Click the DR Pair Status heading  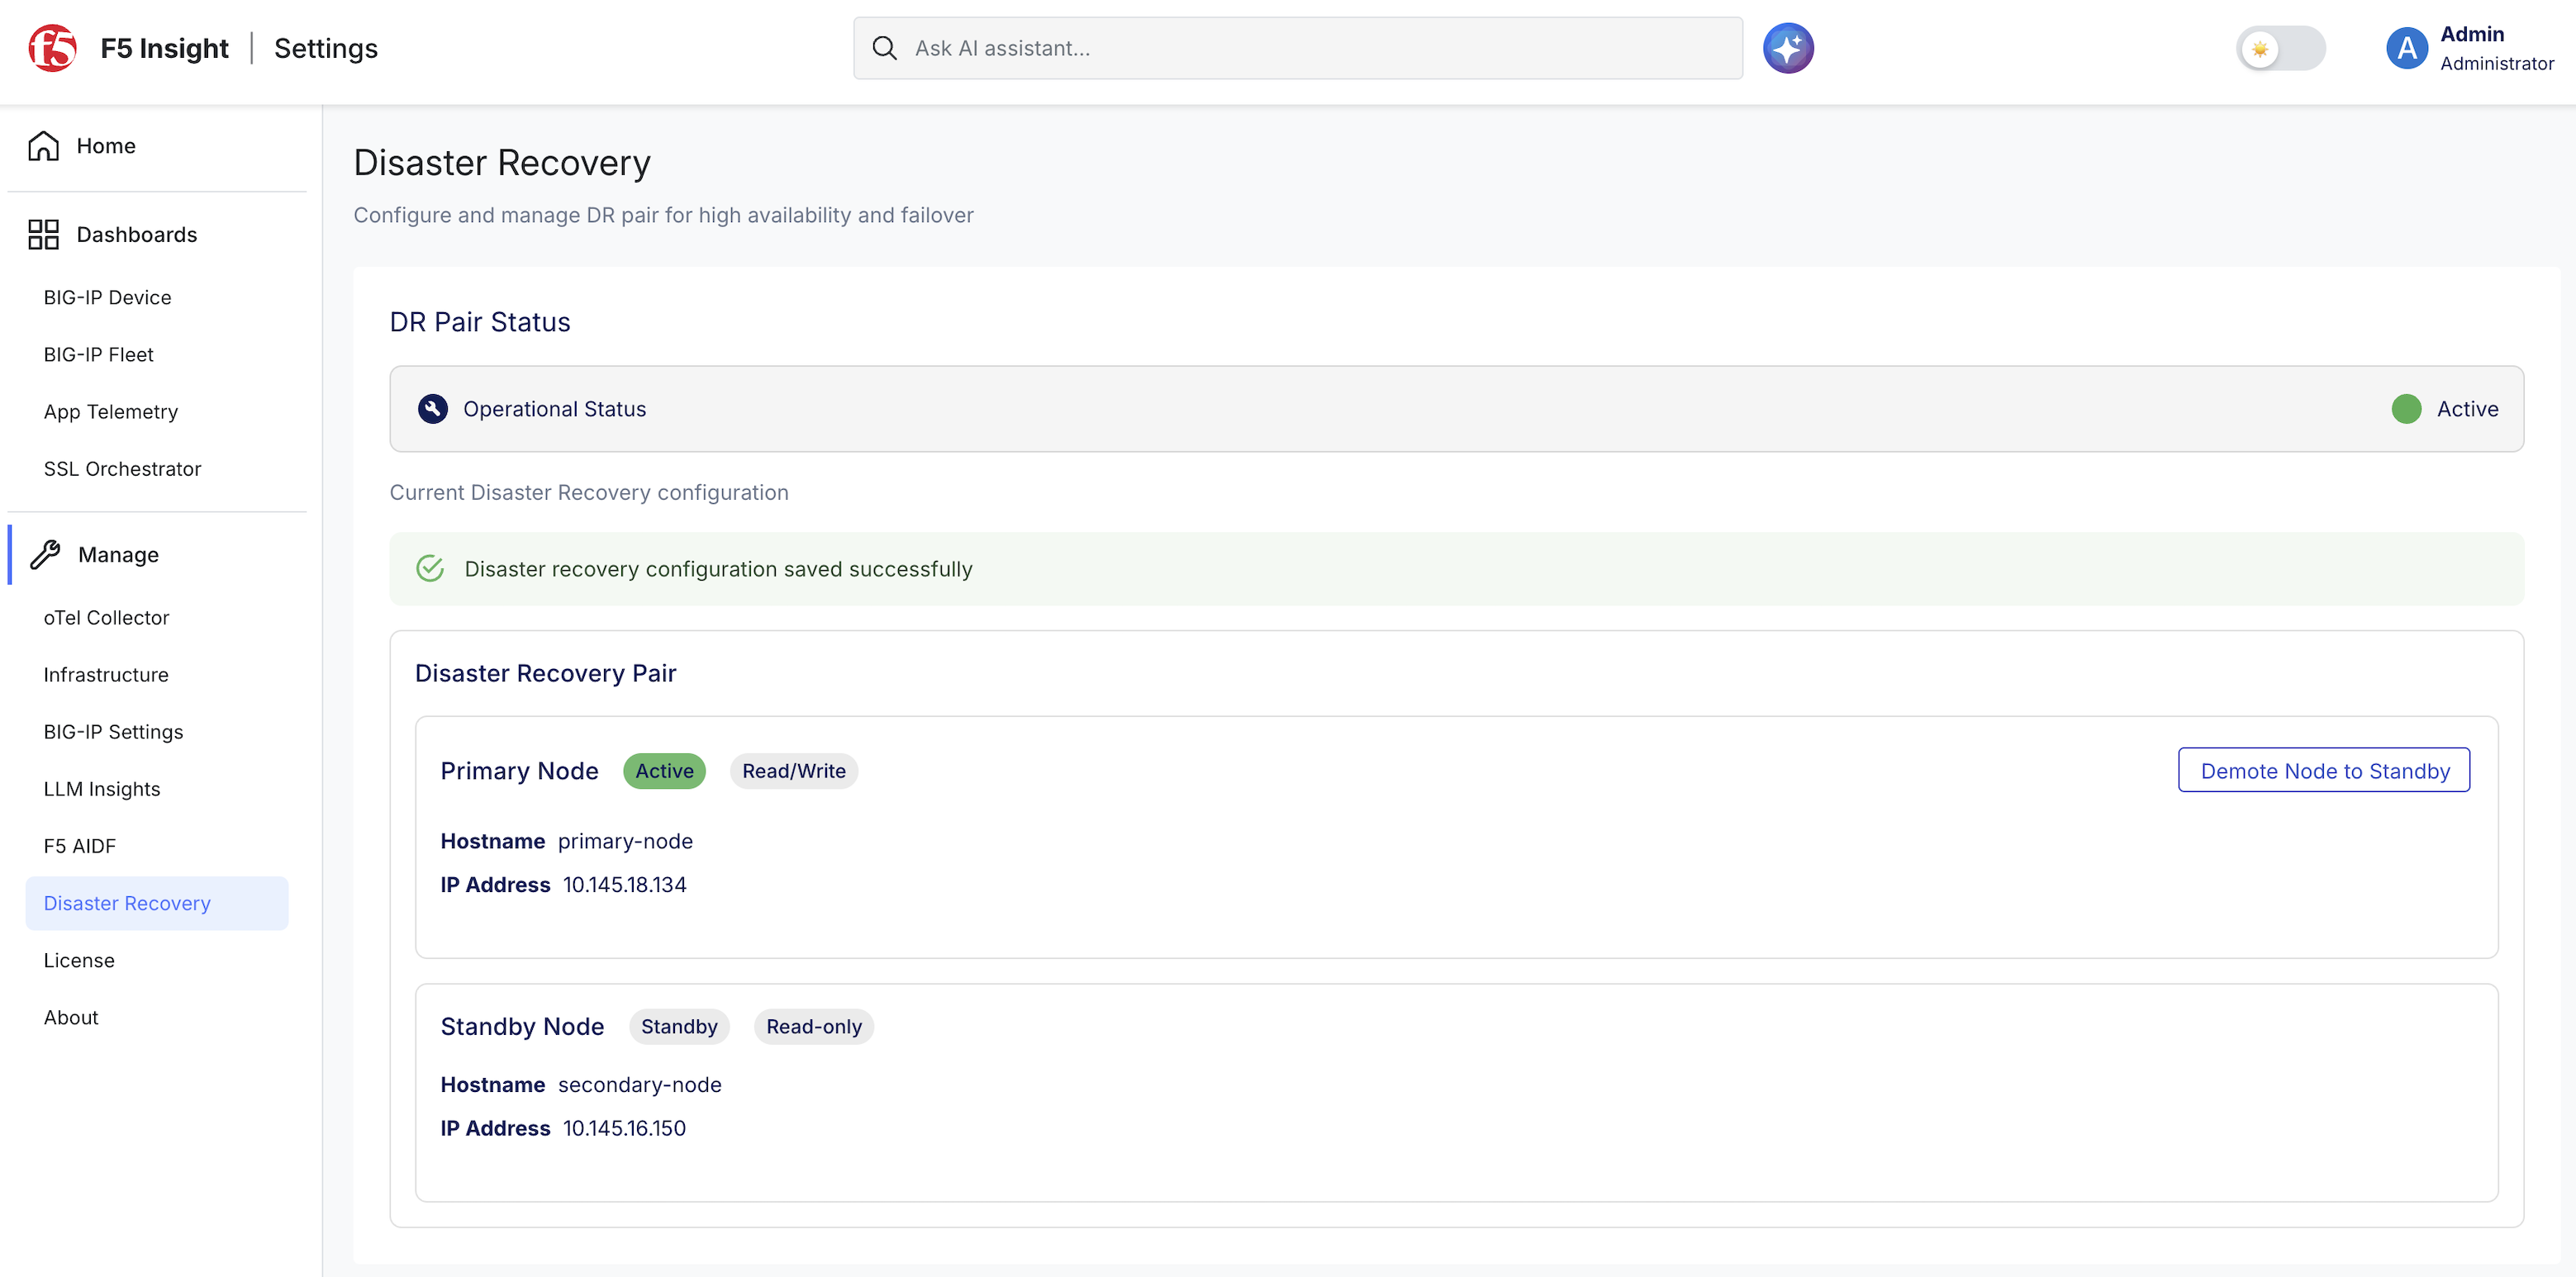[x=480, y=322]
